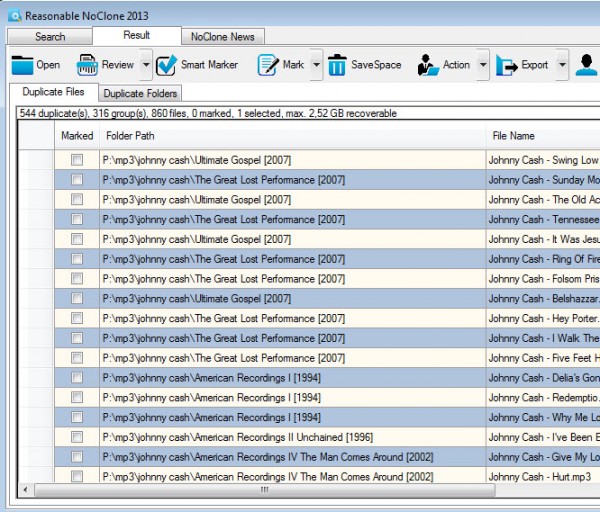The image size is (600, 512).
Task: Click the Smart Marker label
Action: point(209,65)
